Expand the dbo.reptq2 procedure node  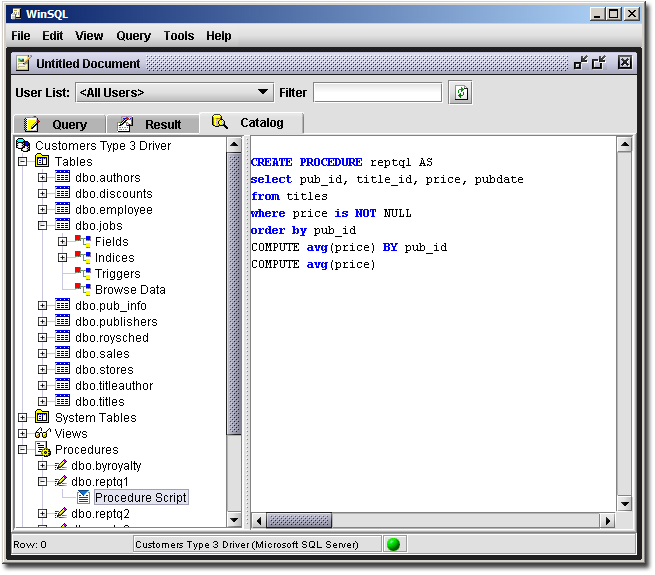pyautogui.click(x=42, y=513)
